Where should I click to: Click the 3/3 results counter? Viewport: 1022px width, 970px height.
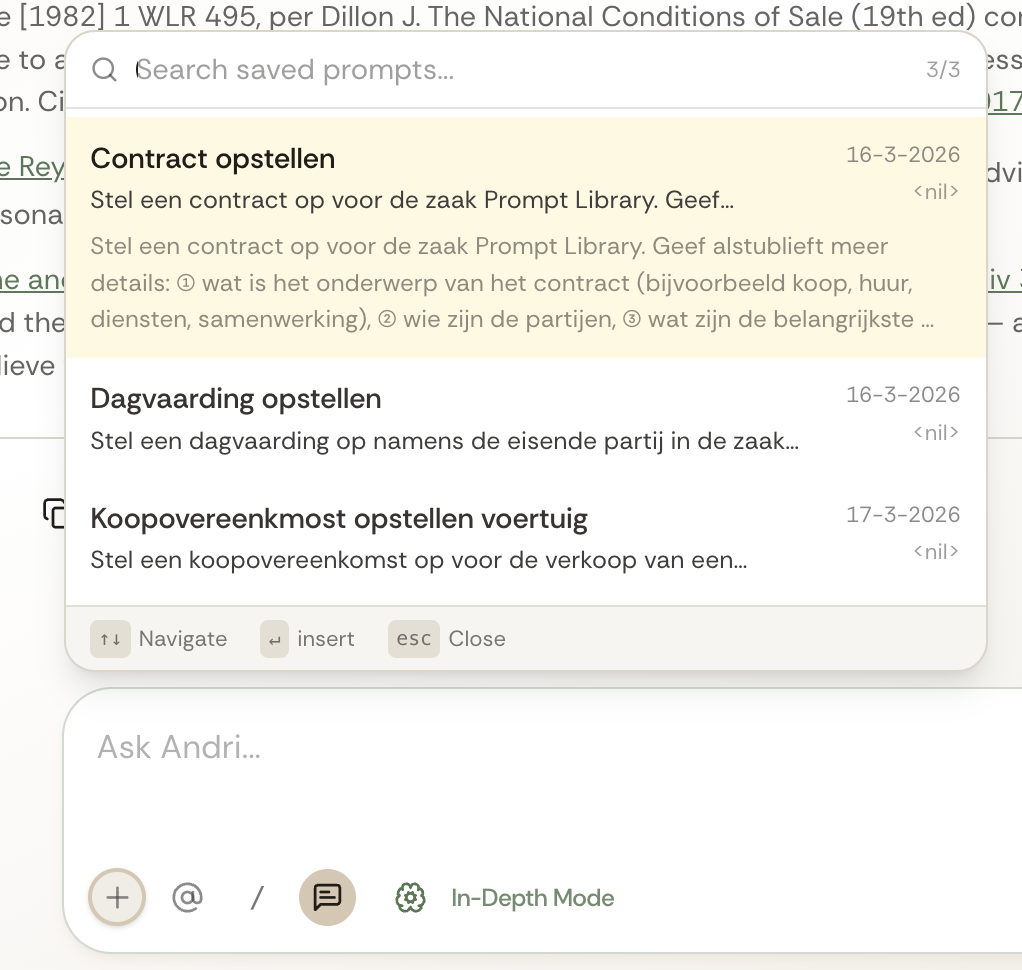coord(942,70)
